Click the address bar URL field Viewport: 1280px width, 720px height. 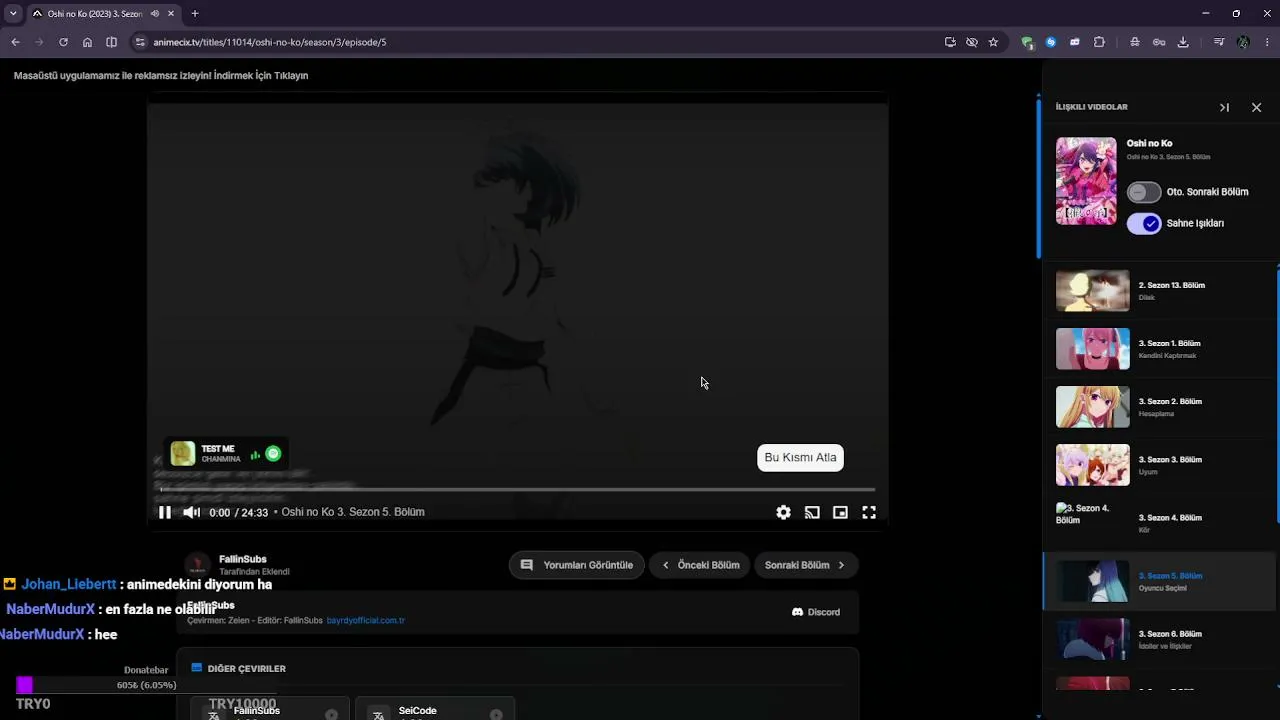tap(540, 42)
